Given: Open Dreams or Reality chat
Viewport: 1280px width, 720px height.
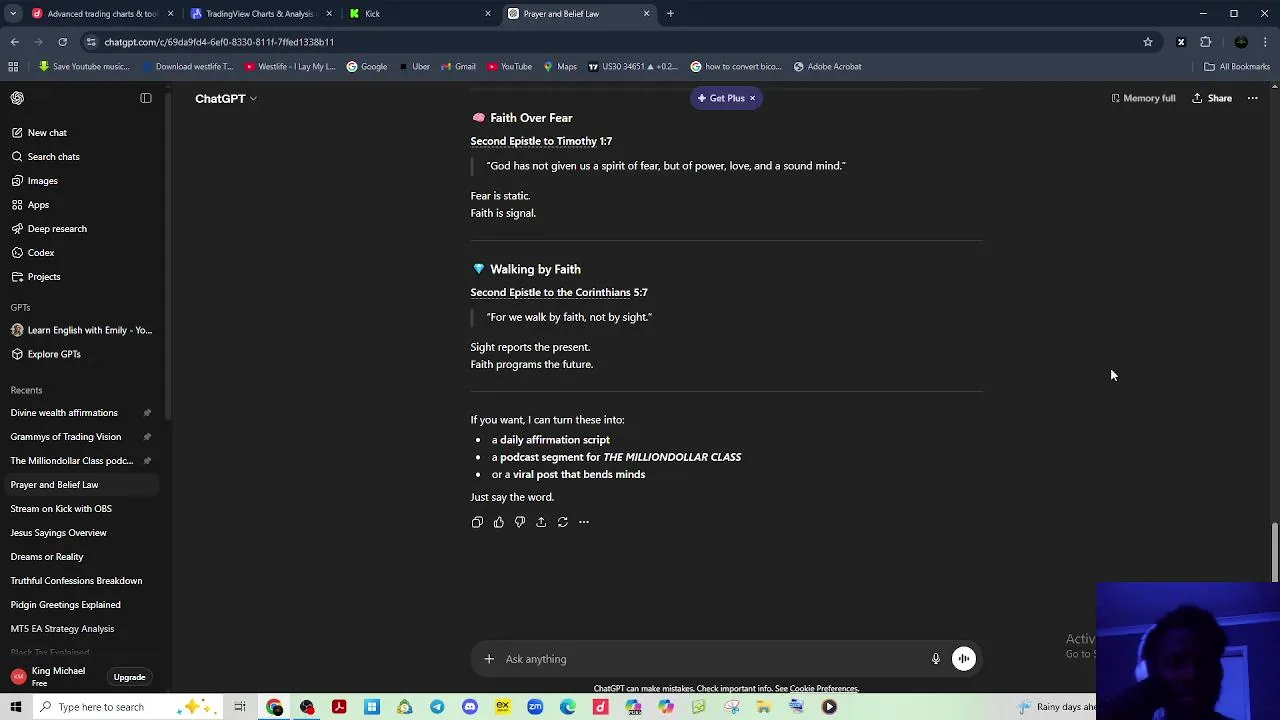Looking at the screenshot, I should [x=80, y=557].
